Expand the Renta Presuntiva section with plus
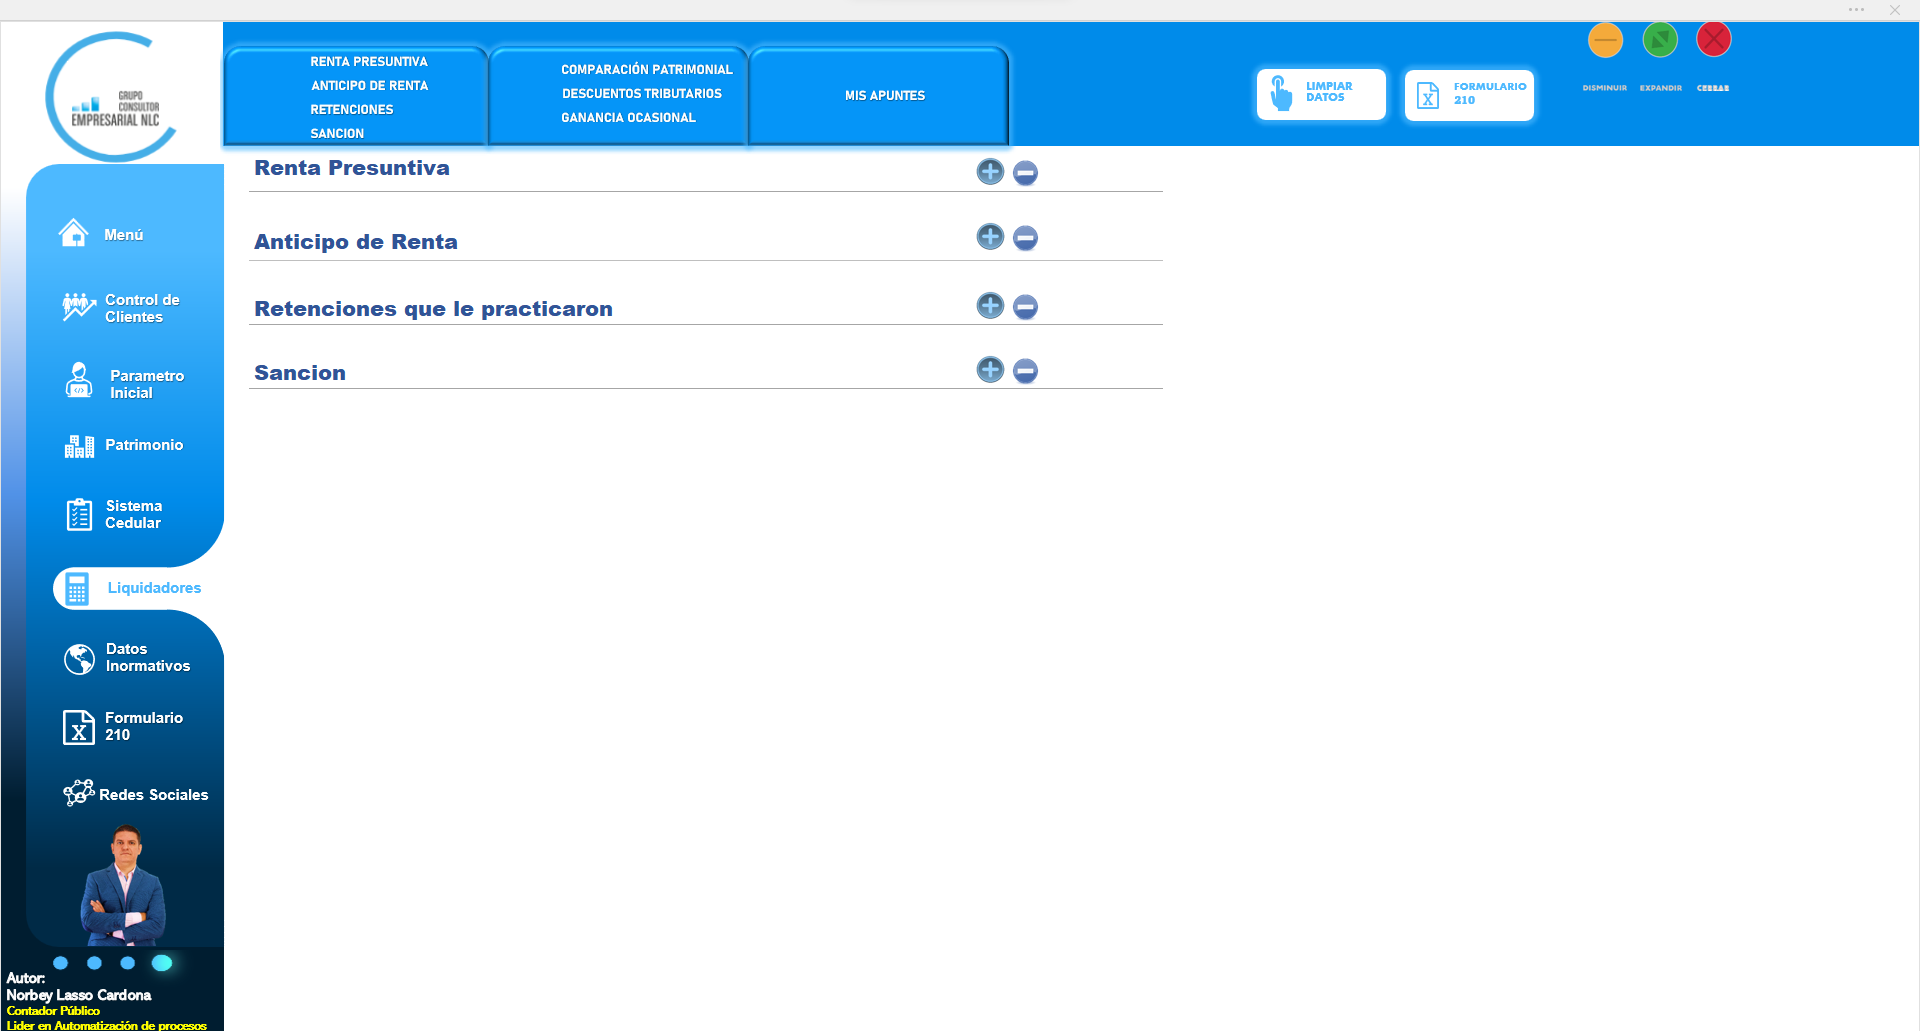Screen dimensions: 1920x1032 click(990, 172)
